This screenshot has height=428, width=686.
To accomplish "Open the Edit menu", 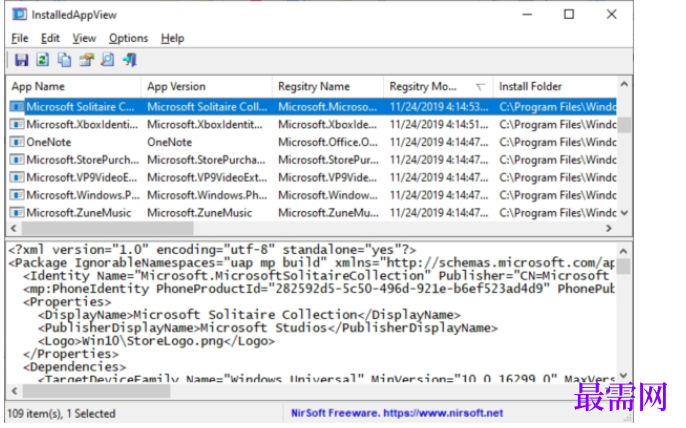I will point(50,39).
